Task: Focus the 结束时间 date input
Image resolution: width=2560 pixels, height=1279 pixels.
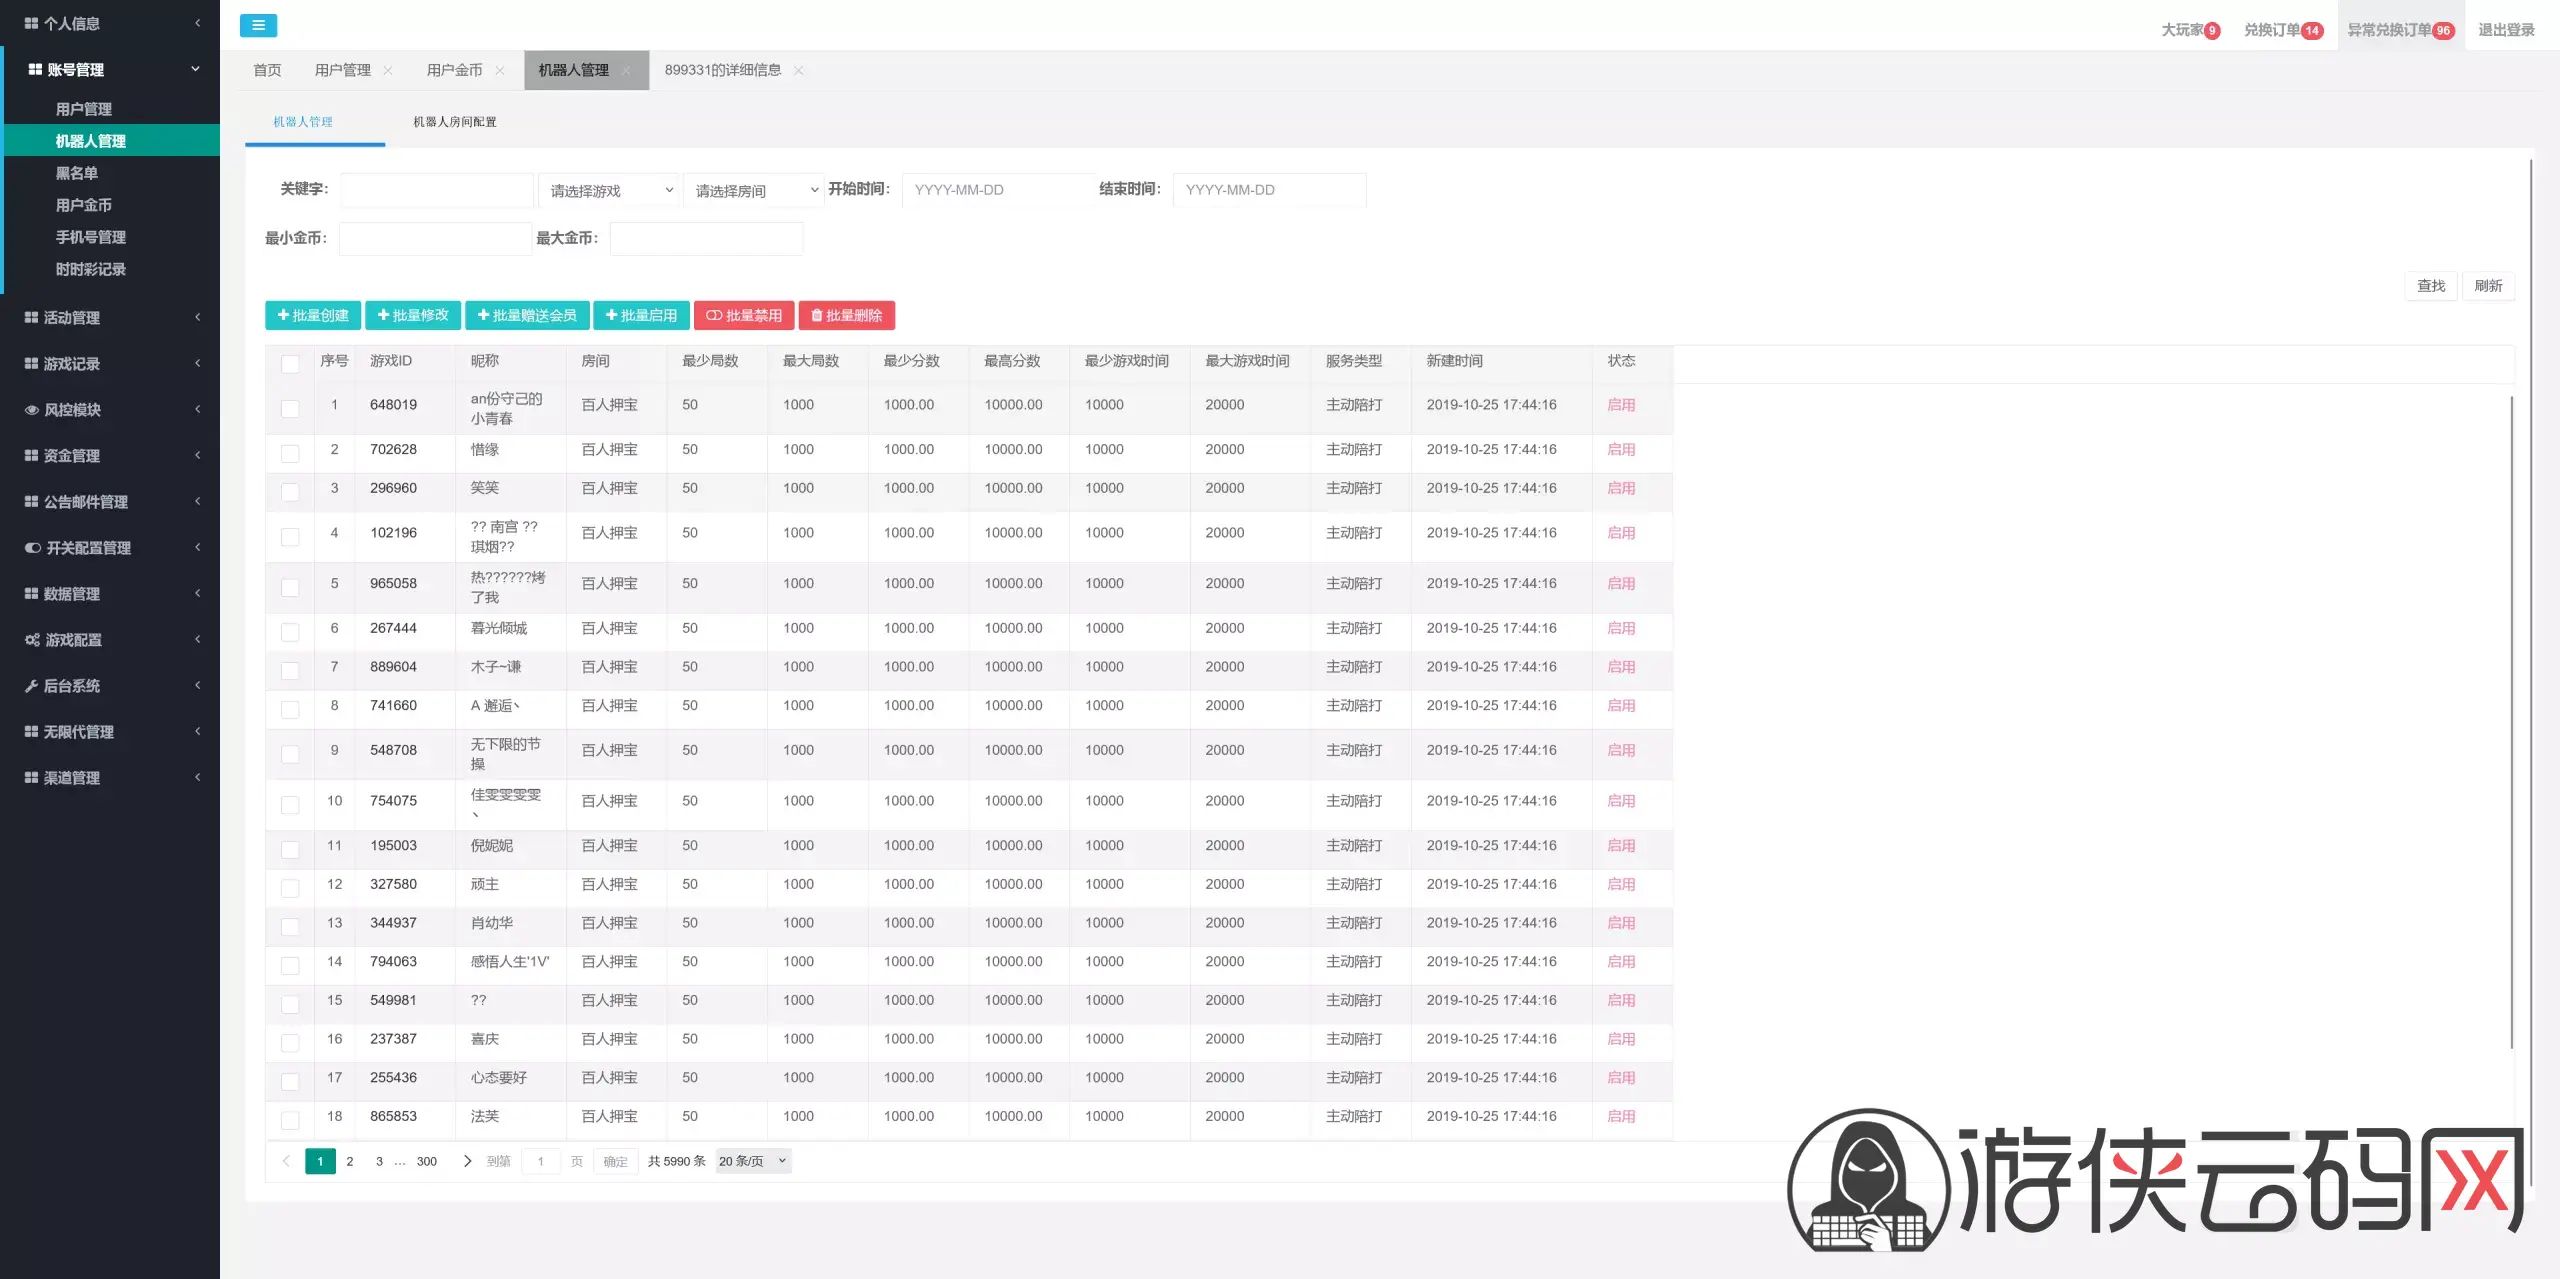Action: [1269, 190]
